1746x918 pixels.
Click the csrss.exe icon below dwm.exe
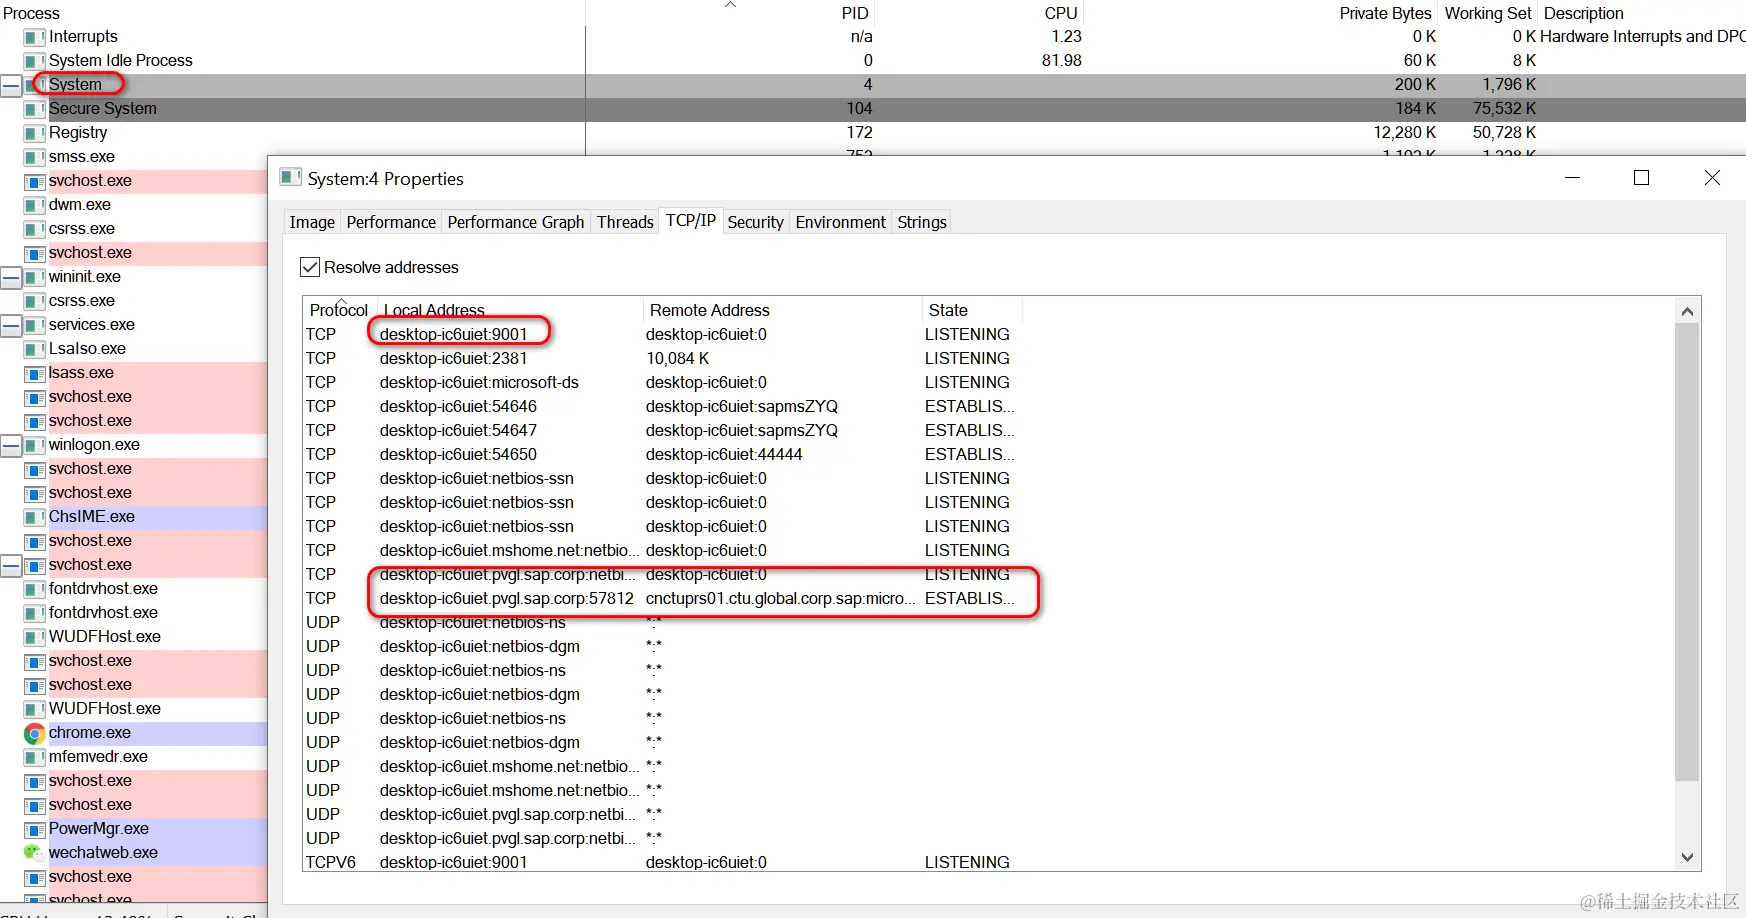[35, 229]
